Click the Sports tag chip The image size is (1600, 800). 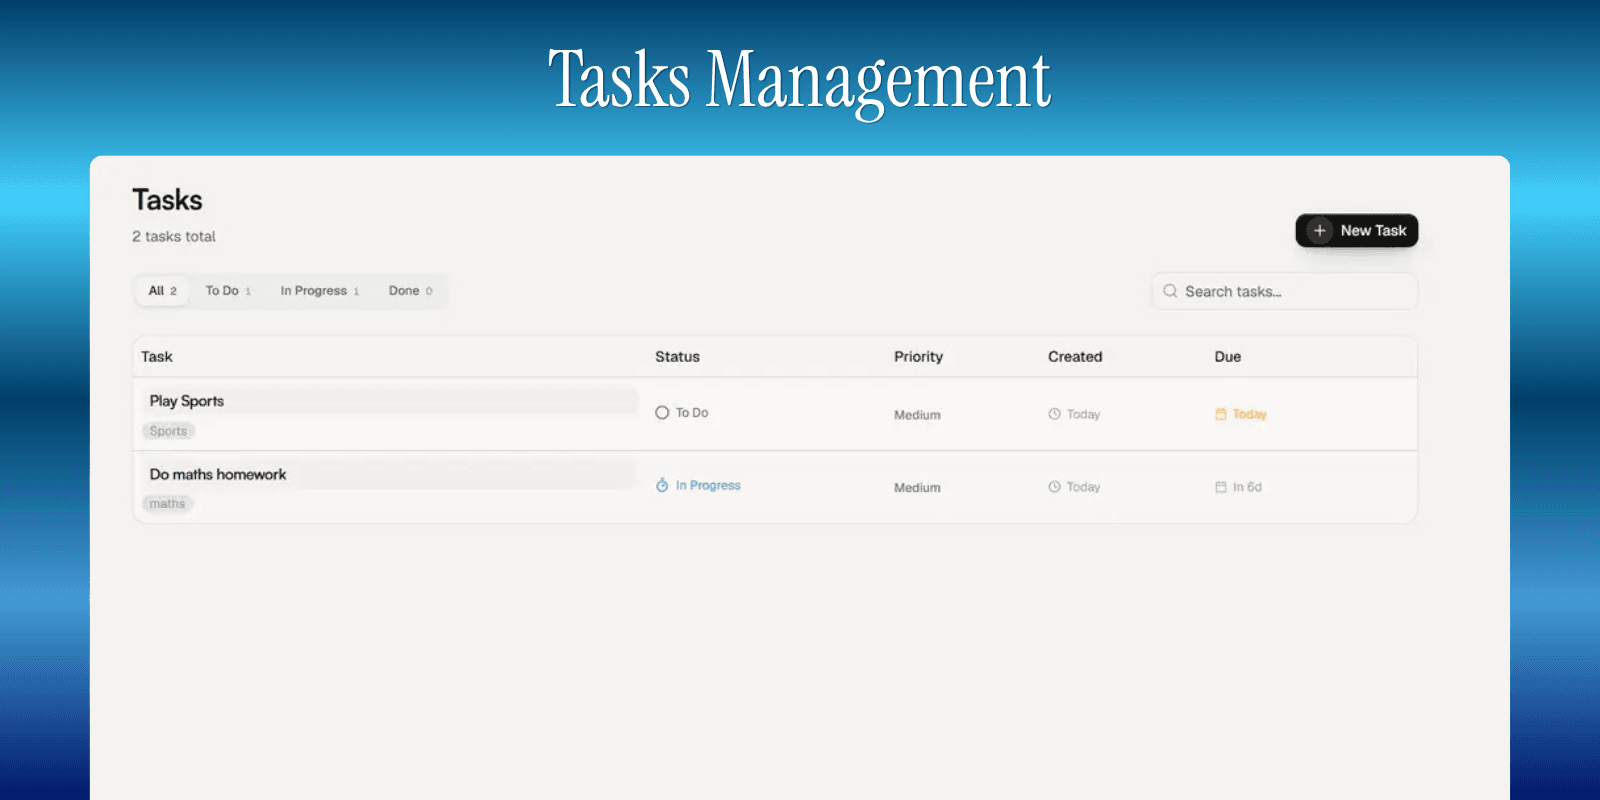click(168, 431)
